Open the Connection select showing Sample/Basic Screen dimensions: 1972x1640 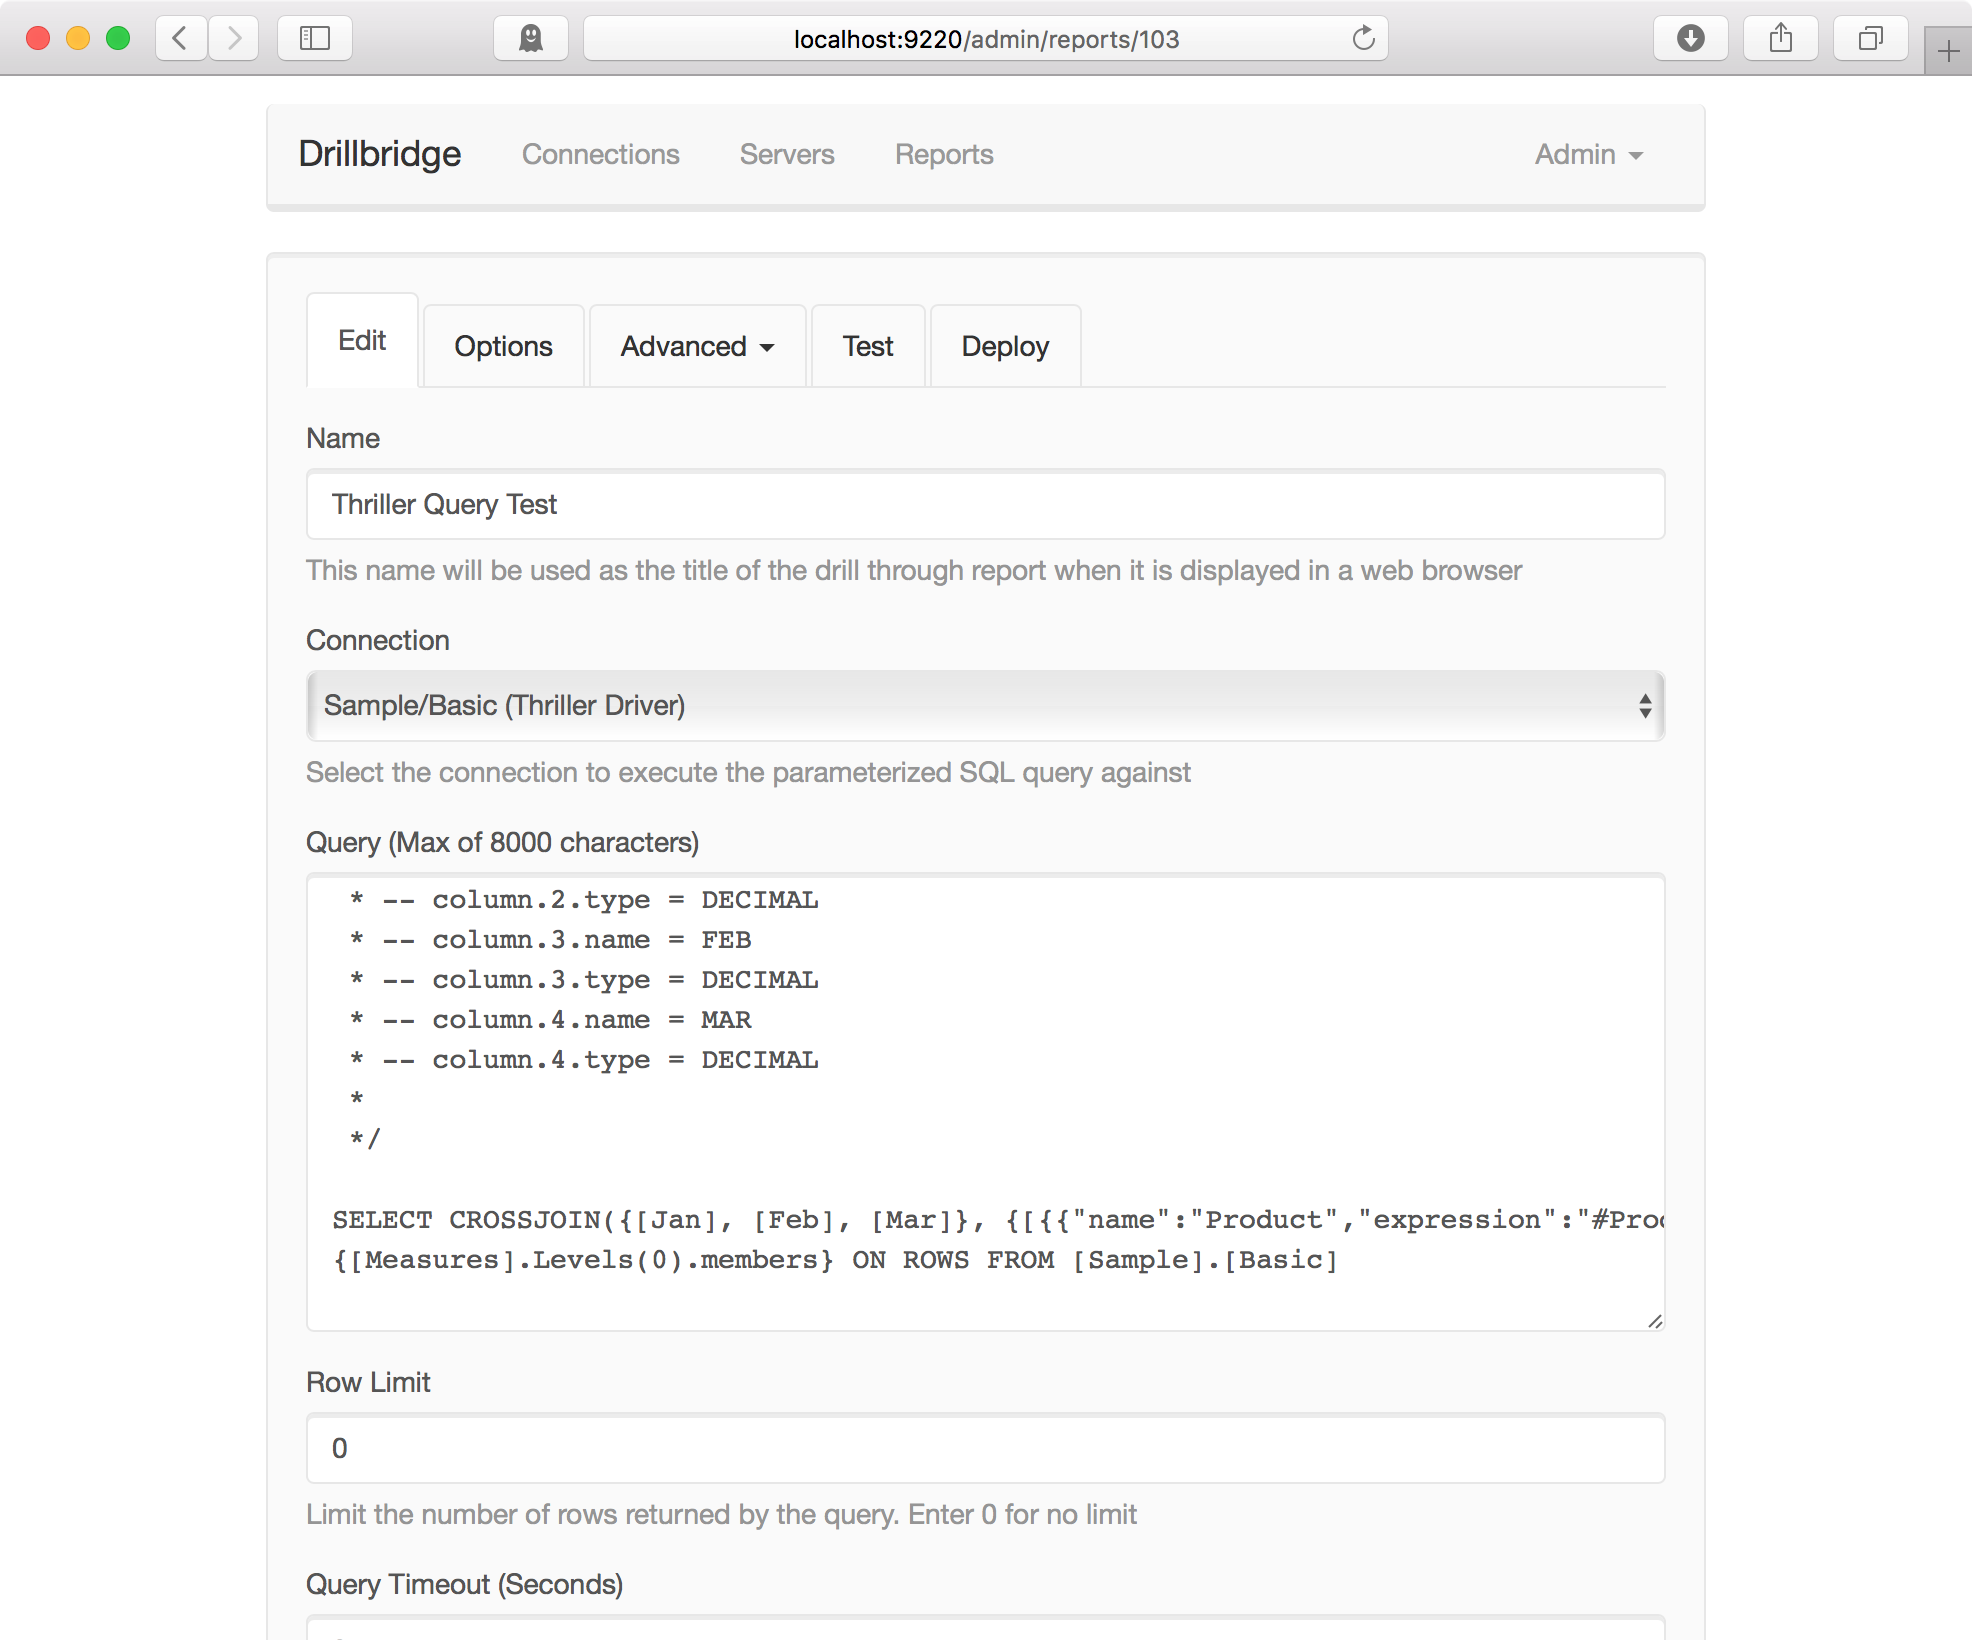[985, 706]
